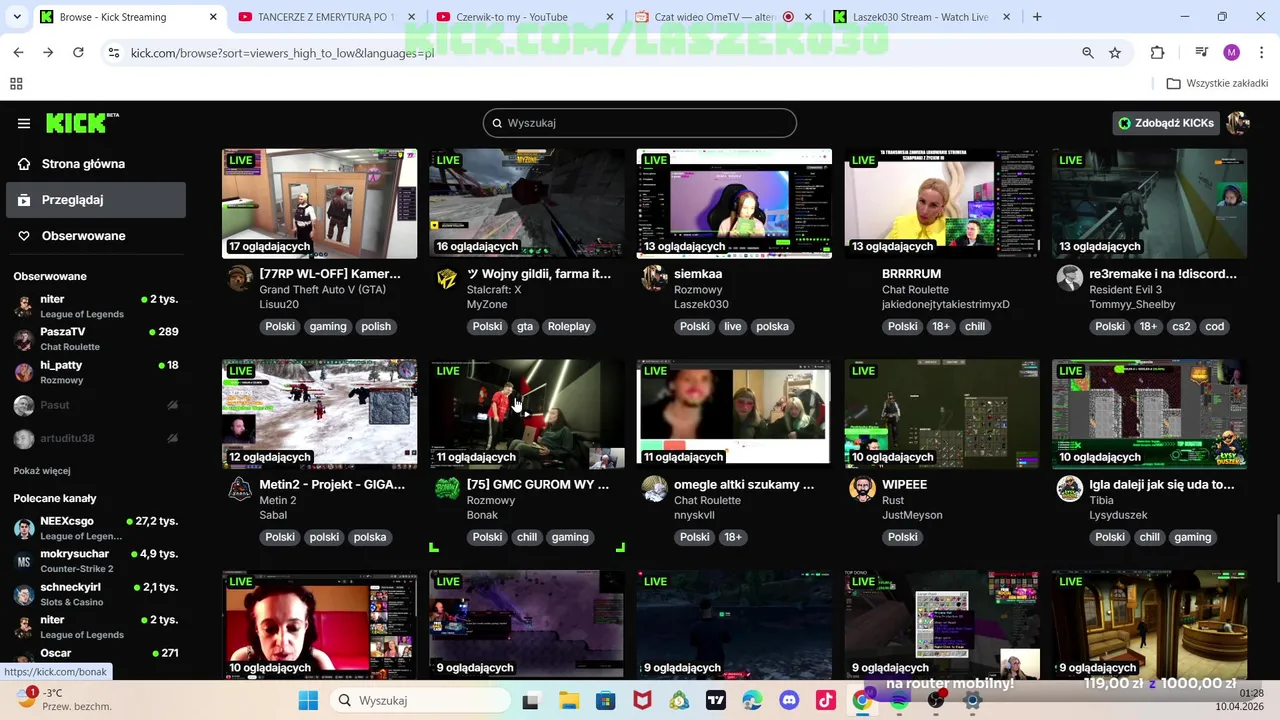
Task: Open Chrome from taskbar
Action: pyautogui.click(x=862, y=700)
